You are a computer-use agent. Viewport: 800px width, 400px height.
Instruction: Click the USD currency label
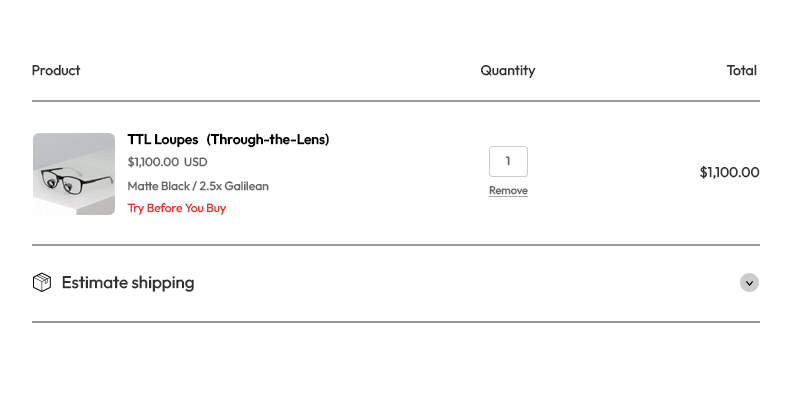tap(196, 161)
